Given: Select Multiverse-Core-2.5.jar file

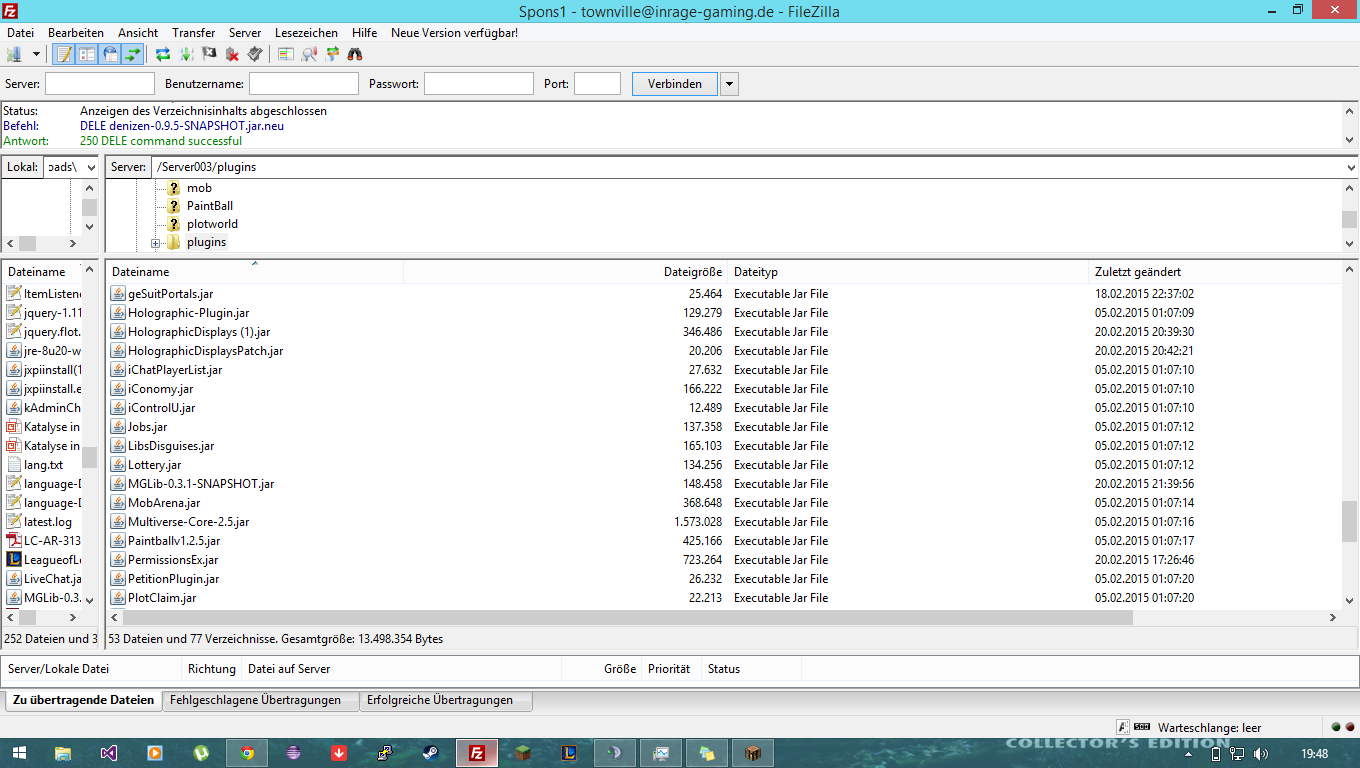Looking at the screenshot, I should [x=188, y=522].
